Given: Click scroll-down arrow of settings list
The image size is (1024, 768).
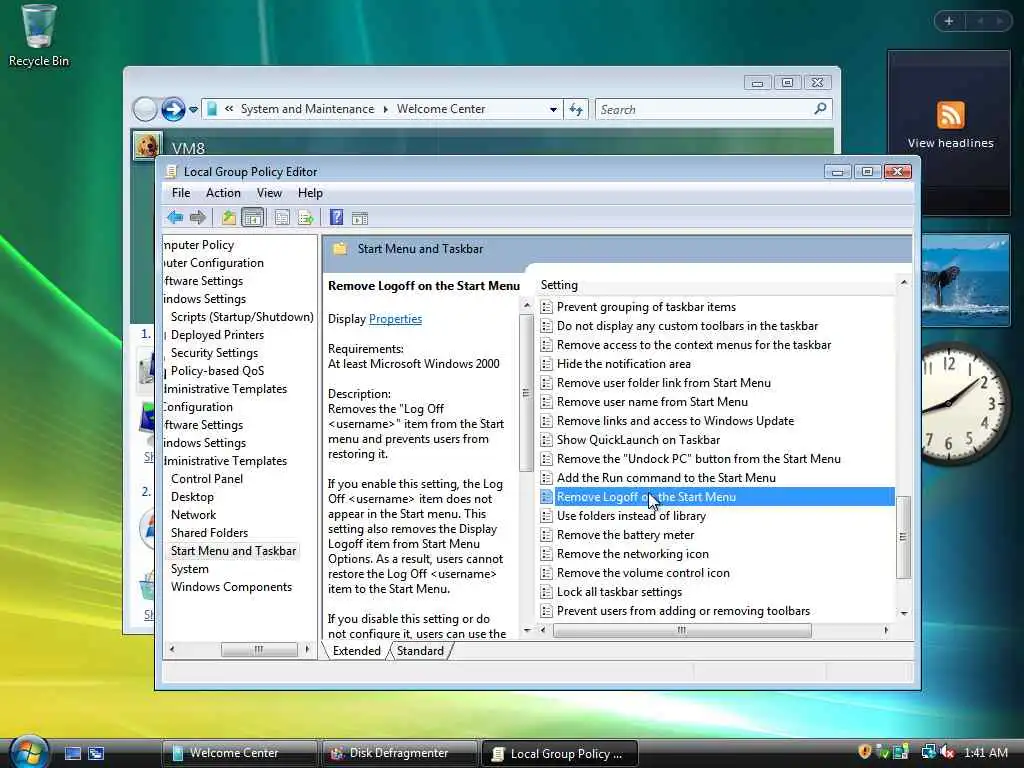Looking at the screenshot, I should point(904,613).
